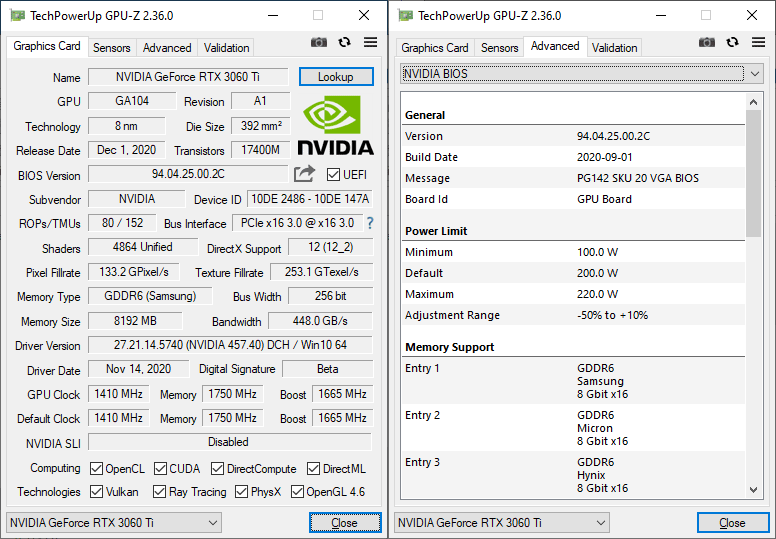Click Digital Signature value Beta
The image size is (776, 539).
pyautogui.click(x=328, y=369)
